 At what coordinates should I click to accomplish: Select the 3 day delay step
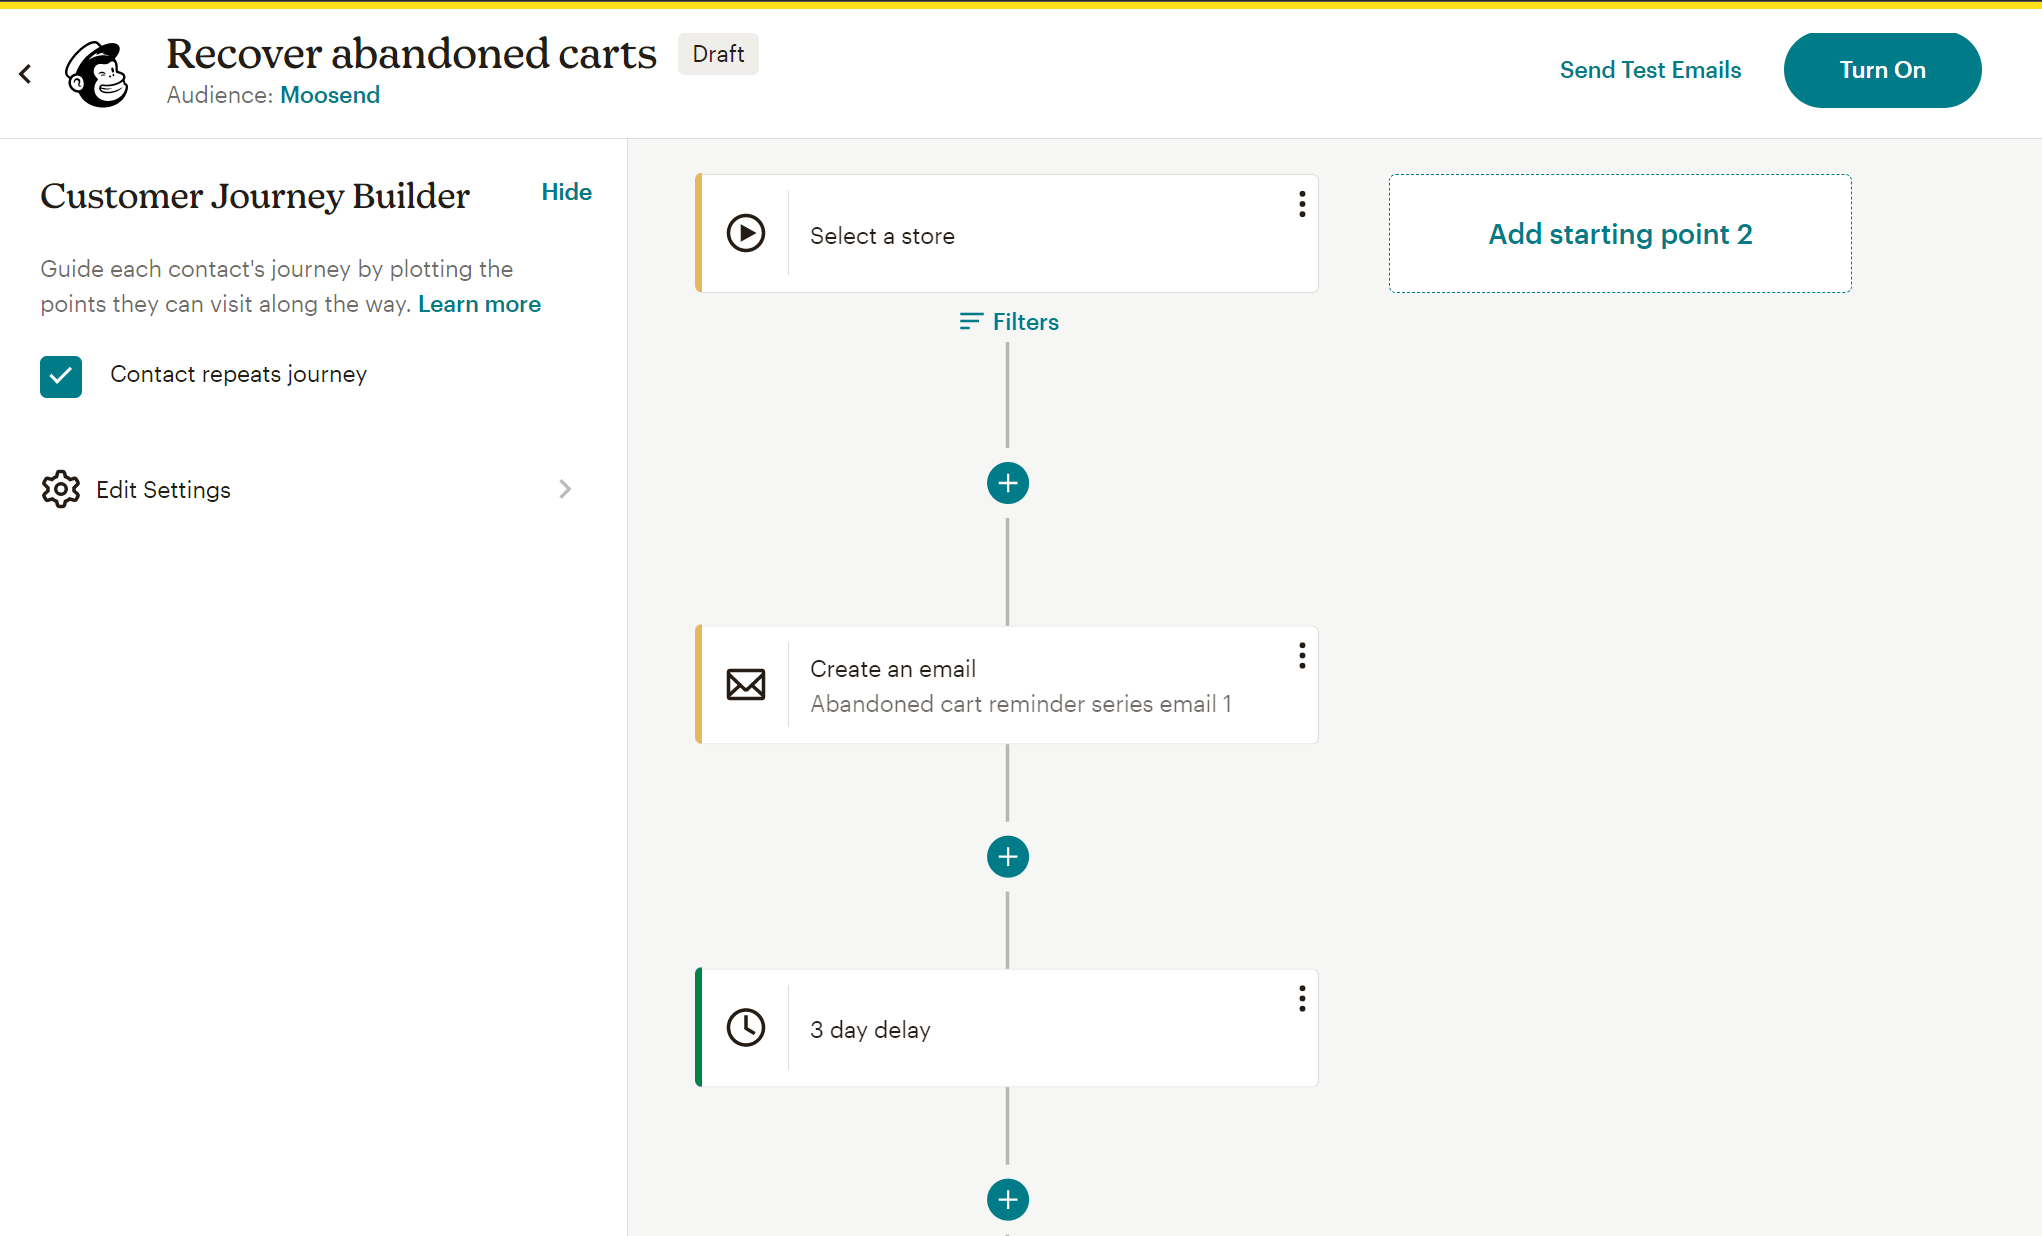[x=1006, y=1028]
